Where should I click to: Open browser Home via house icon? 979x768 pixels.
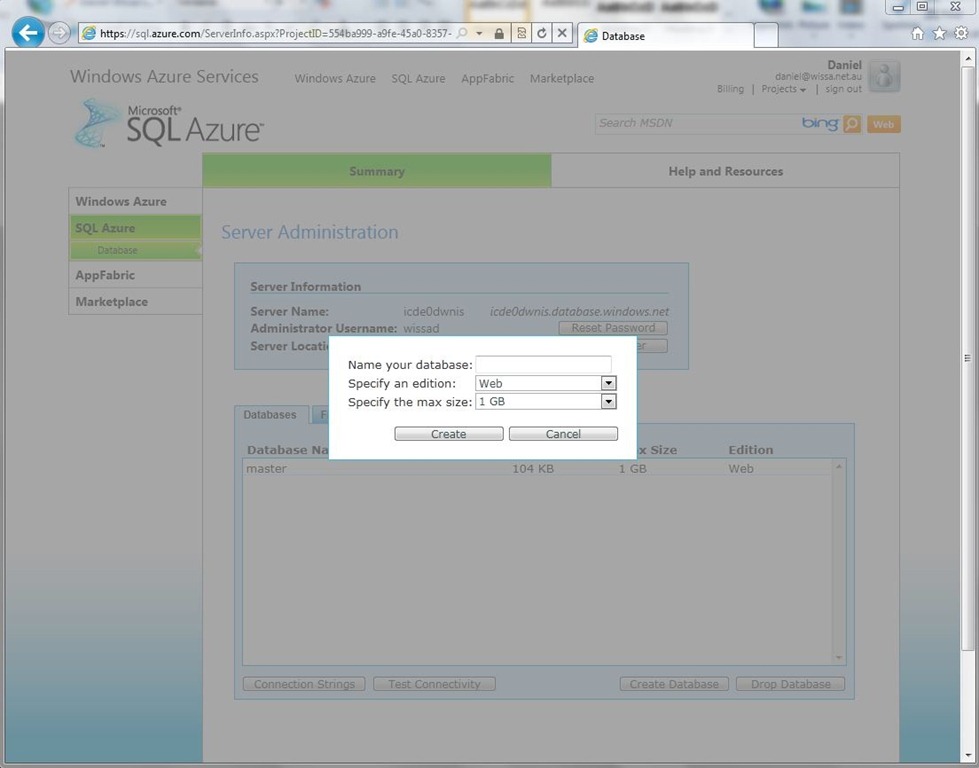coord(917,34)
